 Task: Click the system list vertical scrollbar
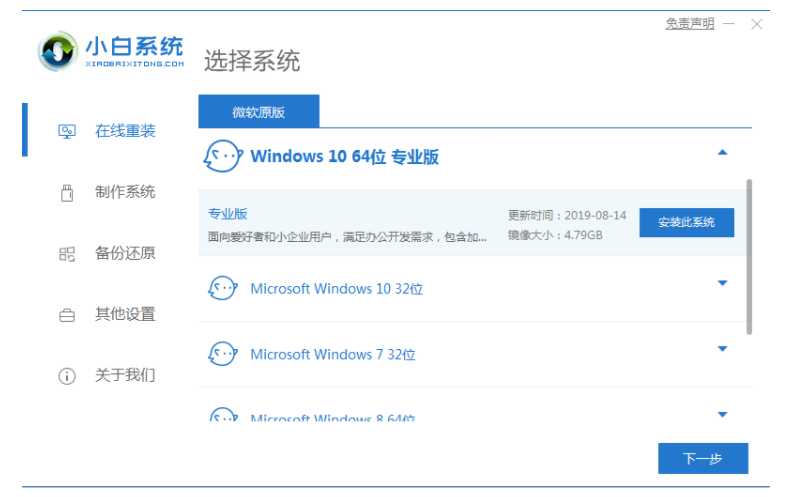pos(749,255)
